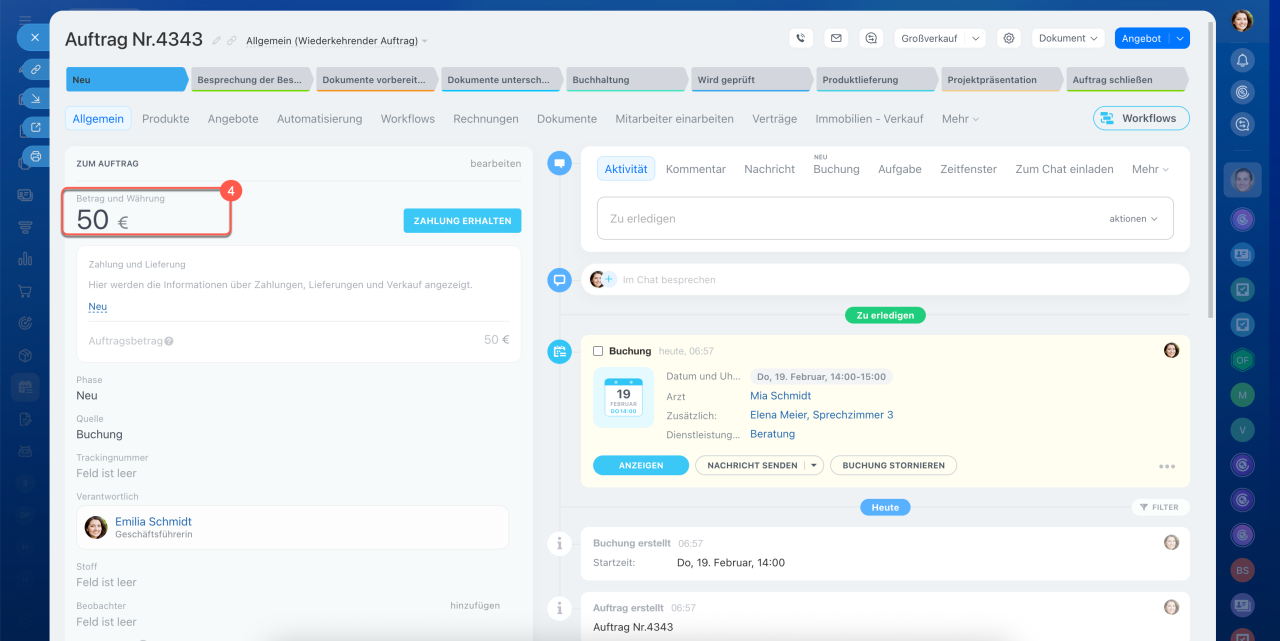The height and width of the screenshot is (641, 1280).
Task: Click the Zahlung erhalten button
Action: (x=462, y=221)
